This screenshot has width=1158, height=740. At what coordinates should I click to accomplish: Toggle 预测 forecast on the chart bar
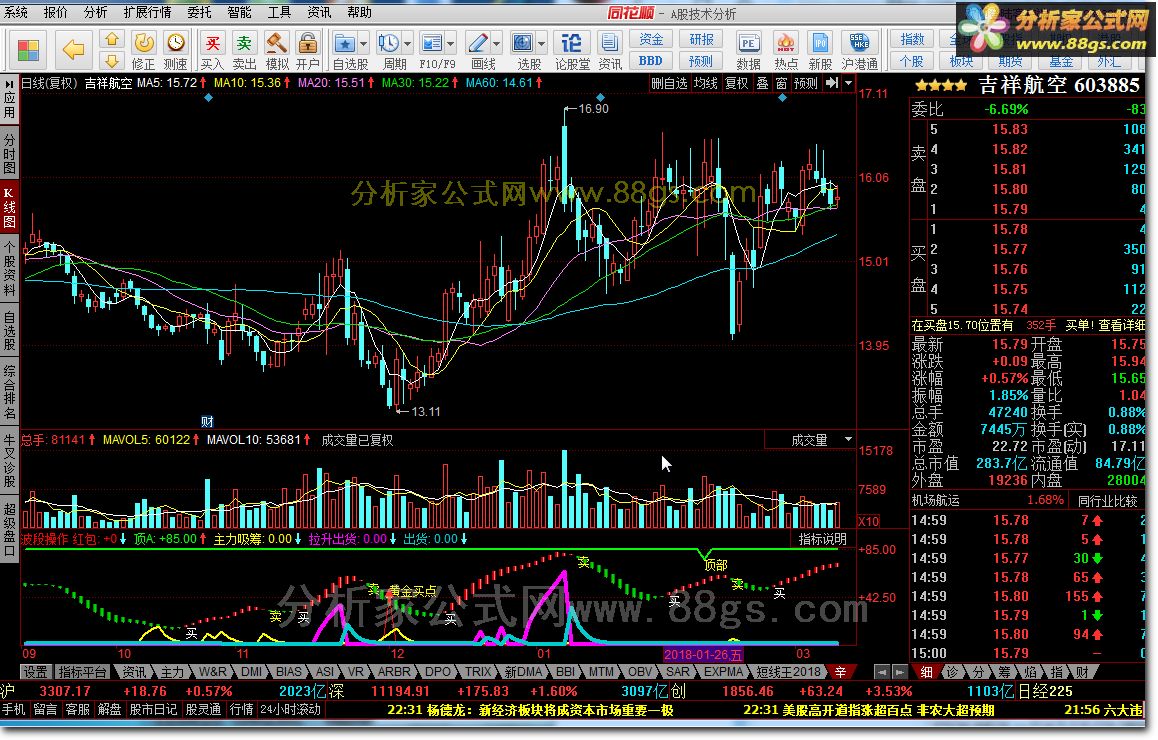(x=806, y=83)
